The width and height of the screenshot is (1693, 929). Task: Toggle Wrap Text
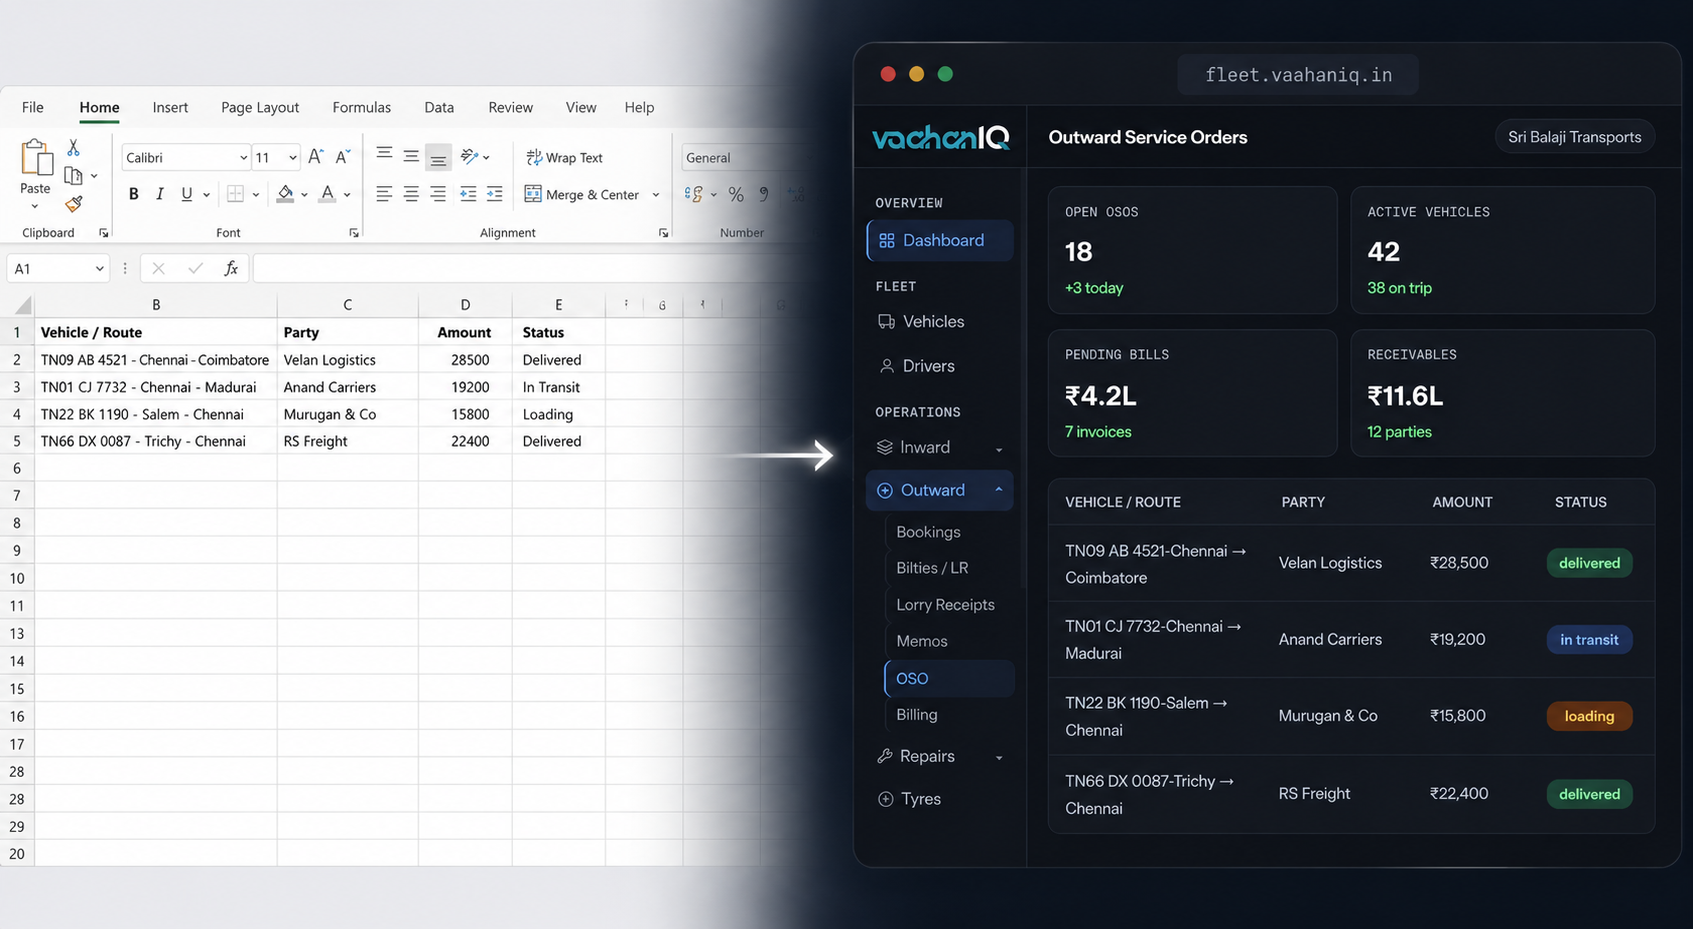pos(565,157)
